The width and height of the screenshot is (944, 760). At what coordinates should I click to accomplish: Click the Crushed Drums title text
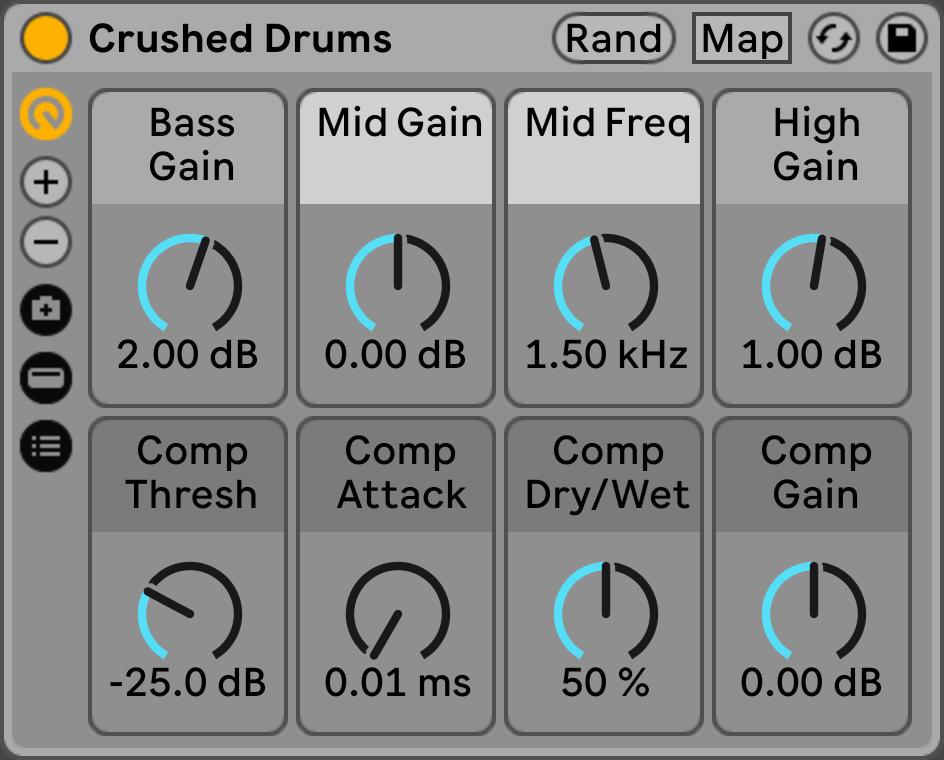[240, 39]
